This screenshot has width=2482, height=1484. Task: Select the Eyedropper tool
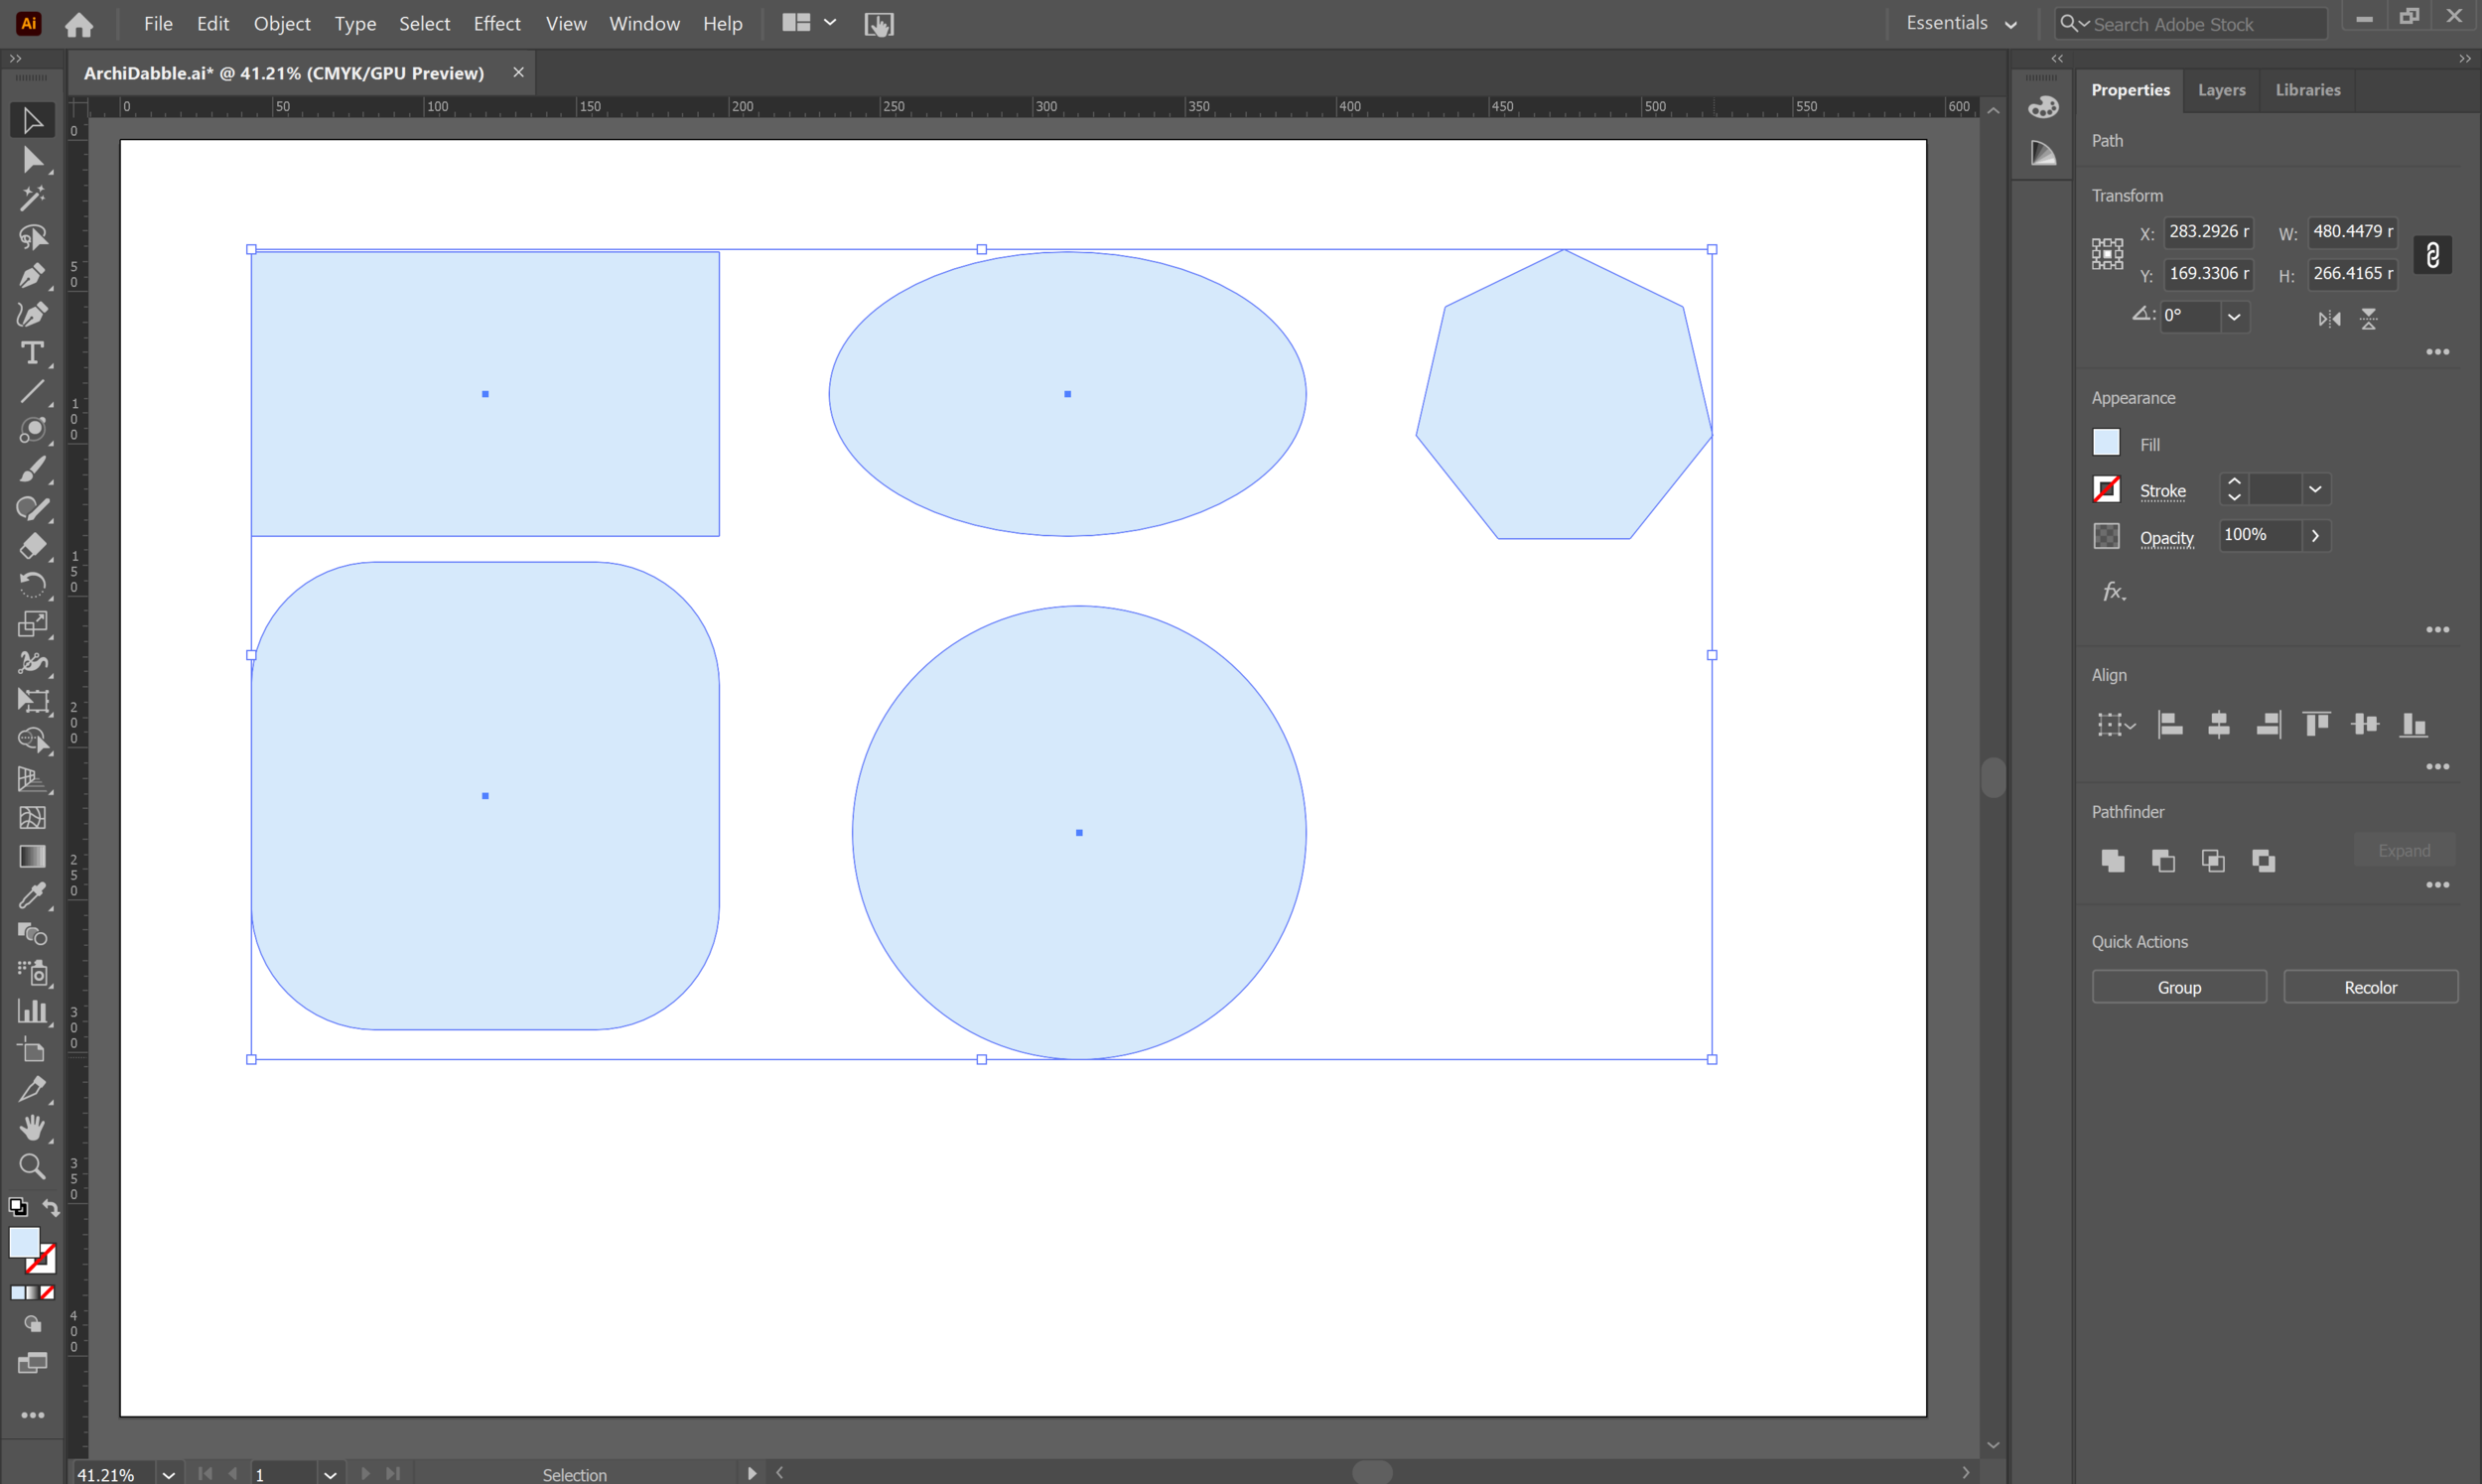(x=32, y=895)
